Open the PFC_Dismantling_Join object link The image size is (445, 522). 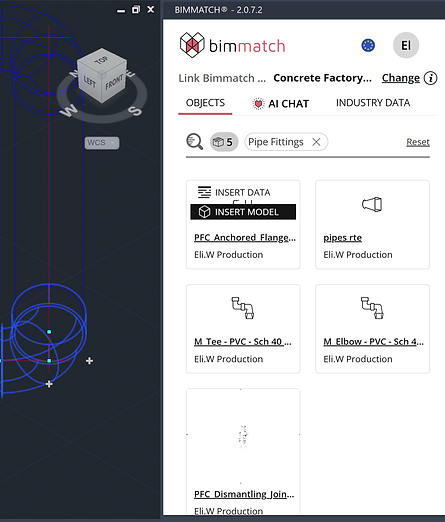tap(244, 494)
